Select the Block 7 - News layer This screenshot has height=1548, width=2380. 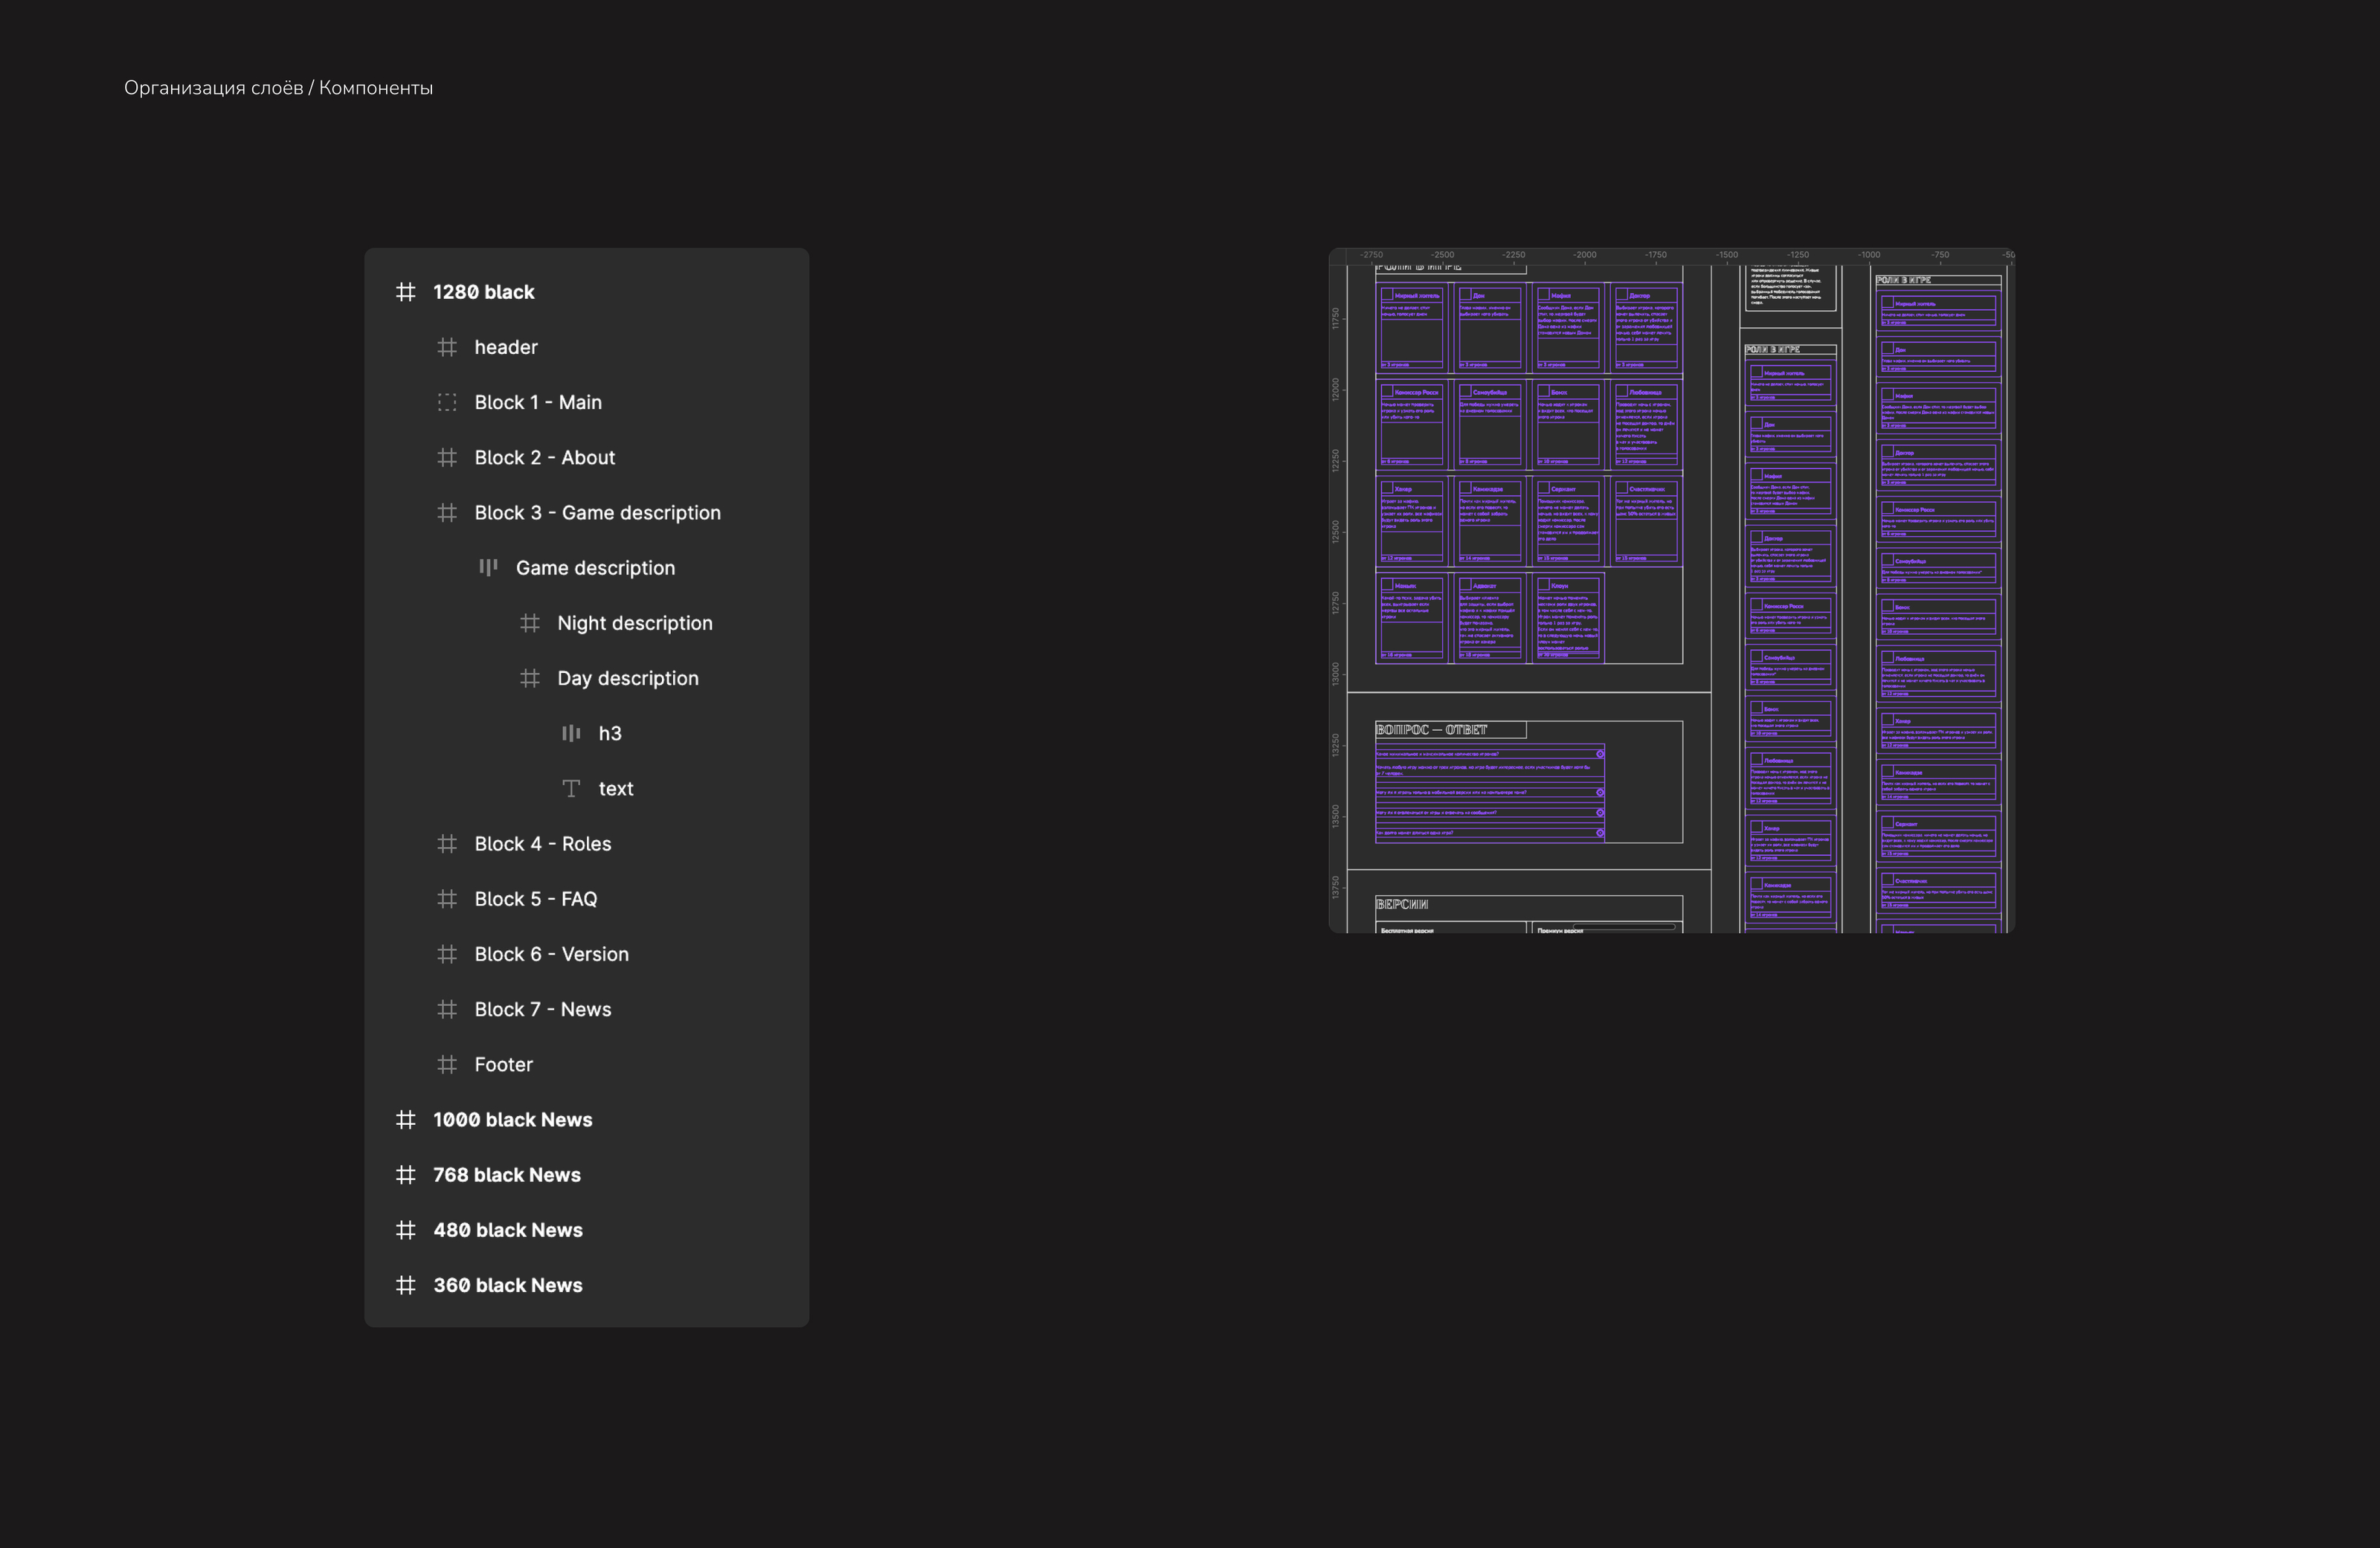coord(542,1010)
